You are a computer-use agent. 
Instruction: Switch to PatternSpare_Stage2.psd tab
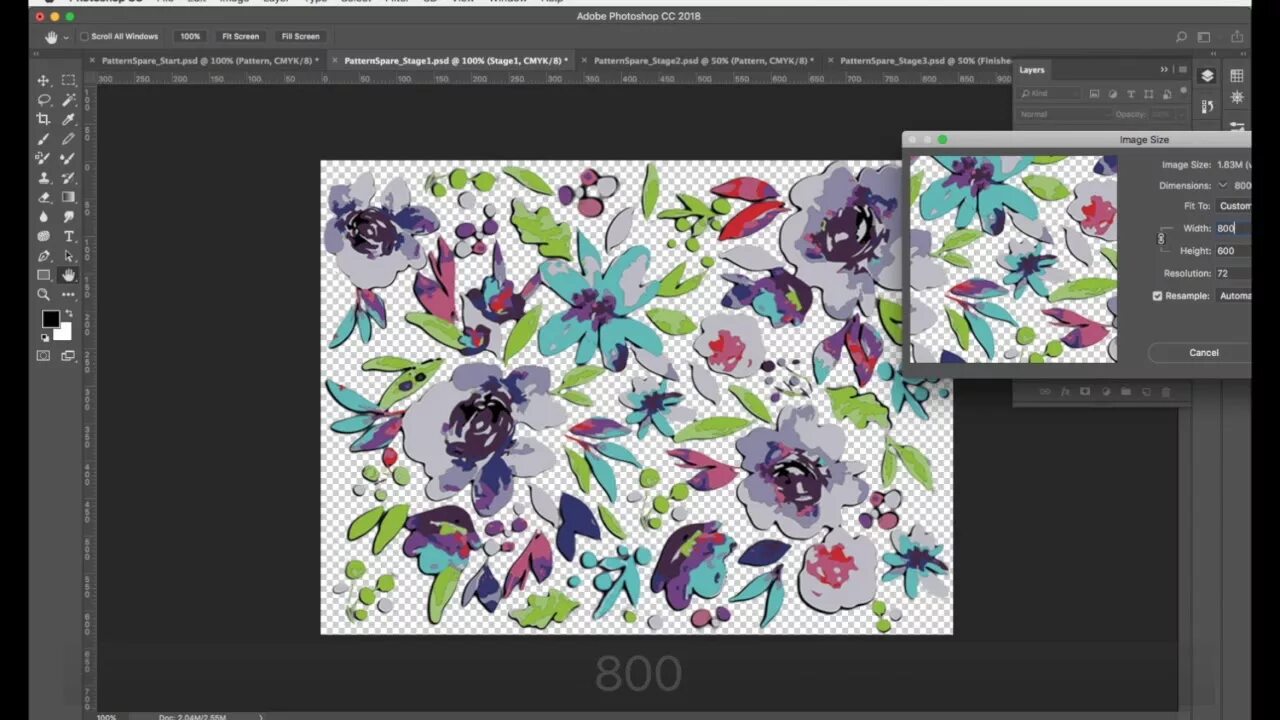pyautogui.click(x=700, y=61)
